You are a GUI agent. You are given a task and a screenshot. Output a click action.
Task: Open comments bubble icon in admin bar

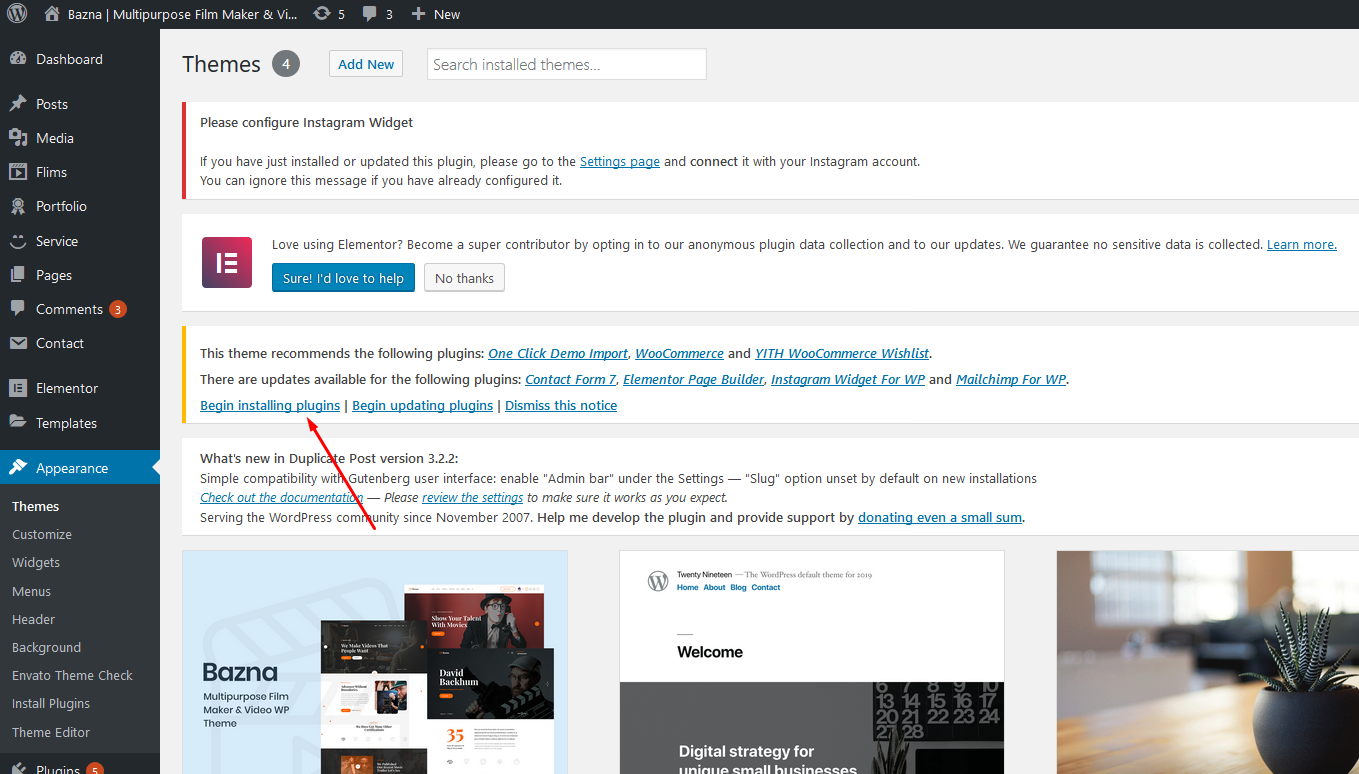[370, 14]
